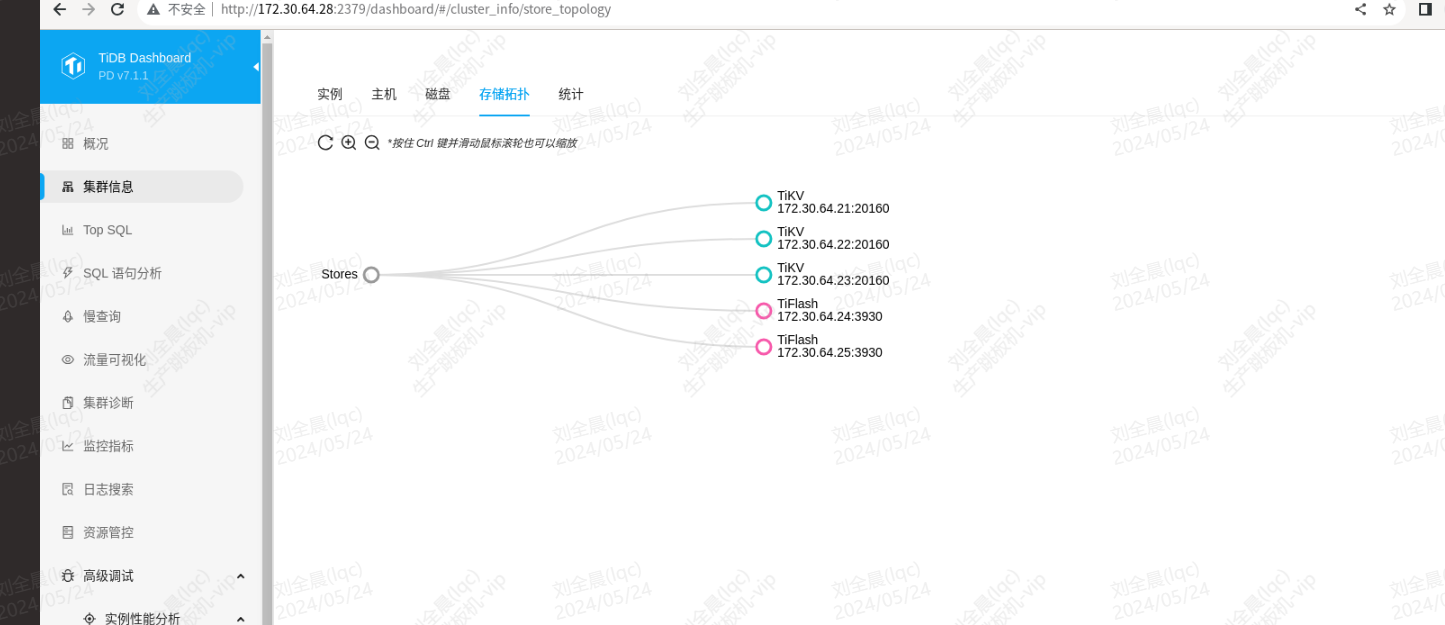Click the share icon in address bar

(1360, 10)
